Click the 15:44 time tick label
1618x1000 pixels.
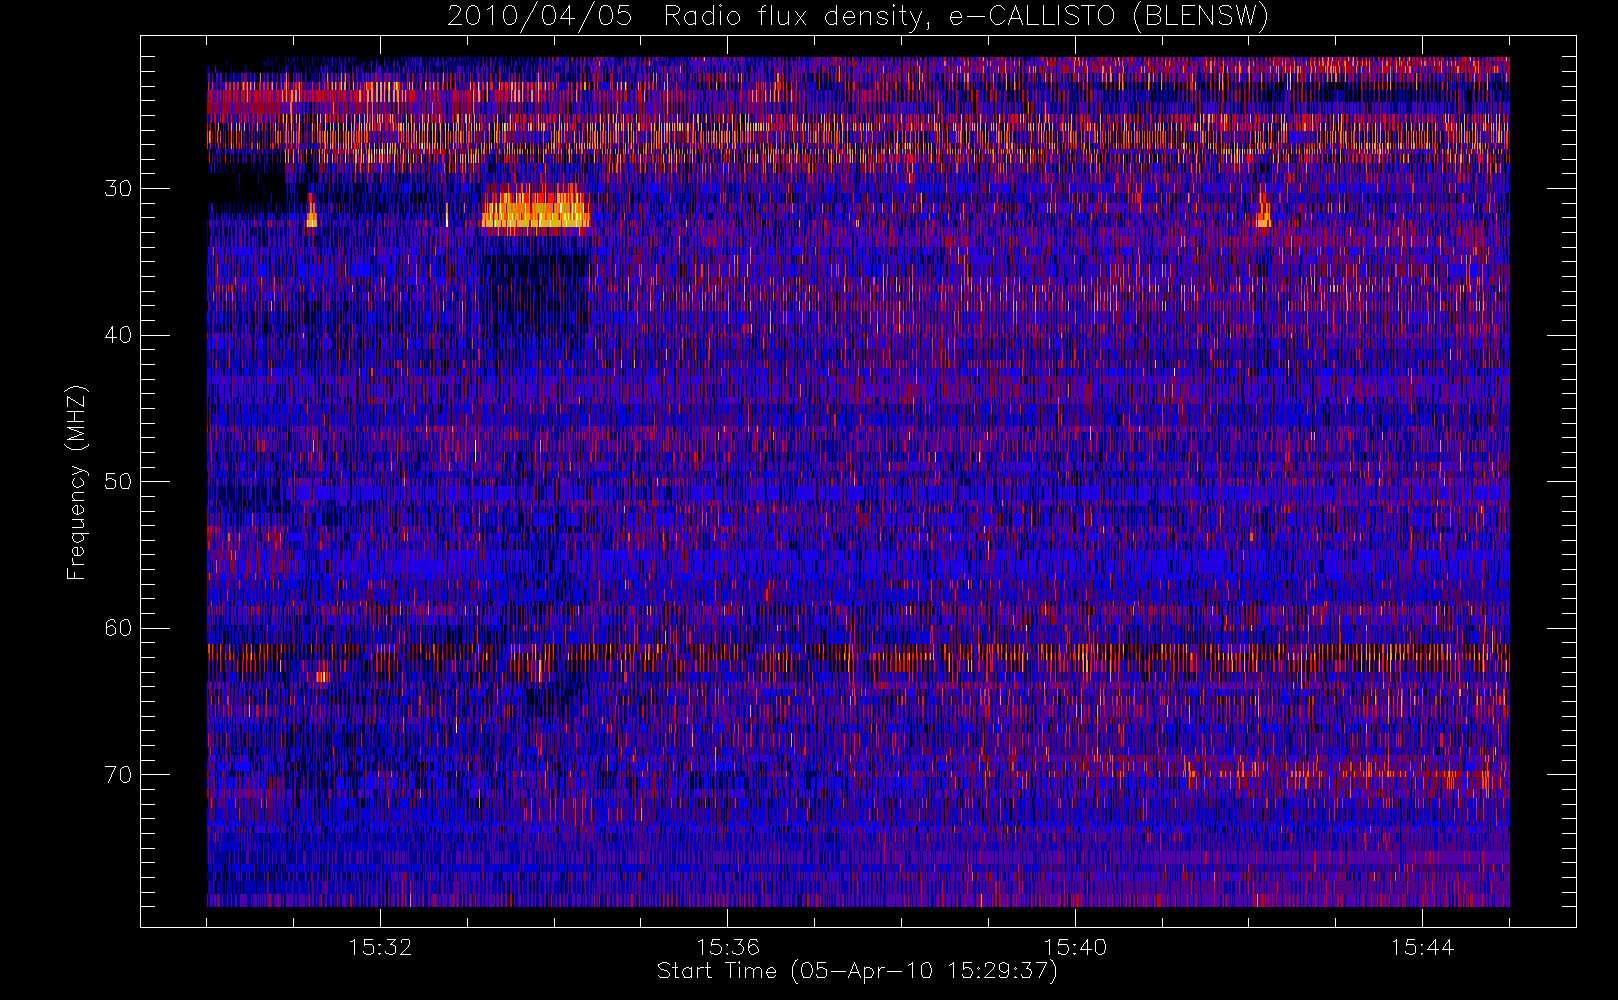tap(1422, 946)
